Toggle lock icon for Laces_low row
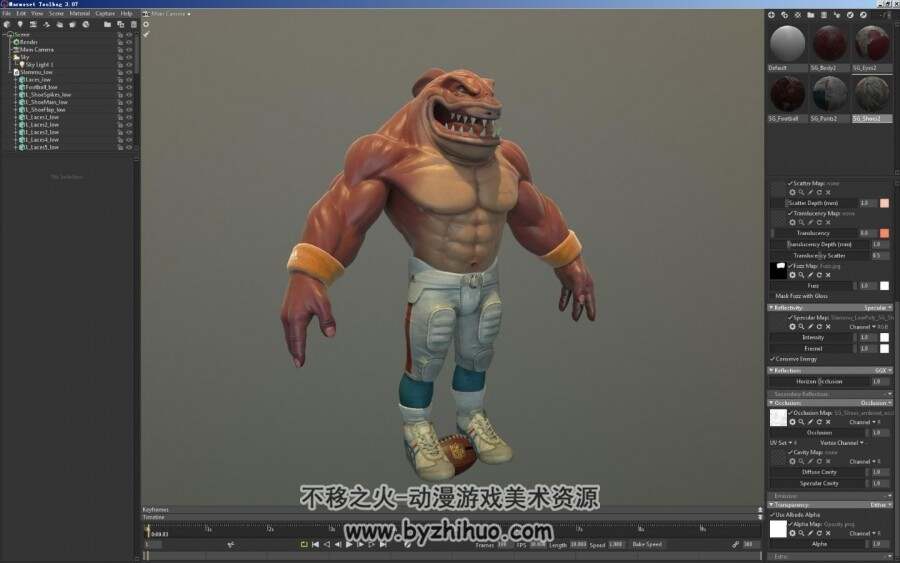The height and width of the screenshot is (563, 900). point(121,80)
